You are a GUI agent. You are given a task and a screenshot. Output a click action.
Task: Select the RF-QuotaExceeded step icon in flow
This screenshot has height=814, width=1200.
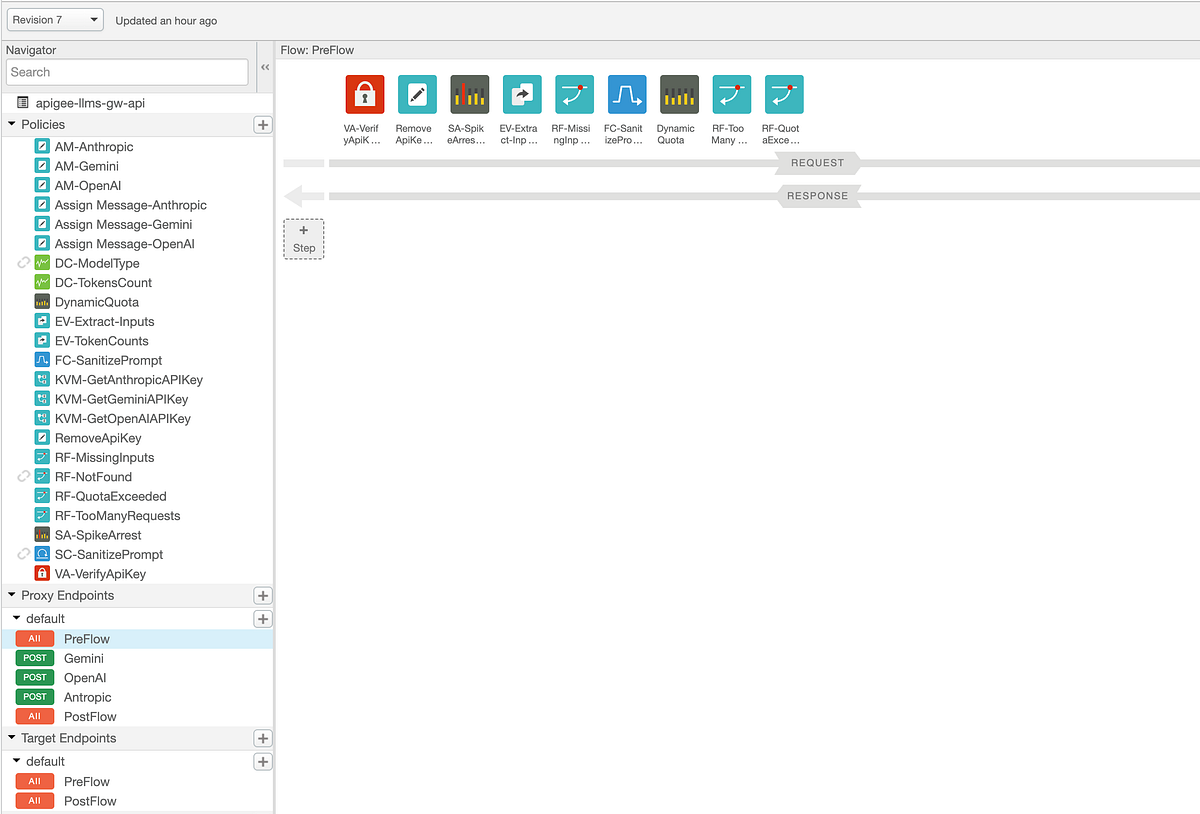click(x=784, y=95)
